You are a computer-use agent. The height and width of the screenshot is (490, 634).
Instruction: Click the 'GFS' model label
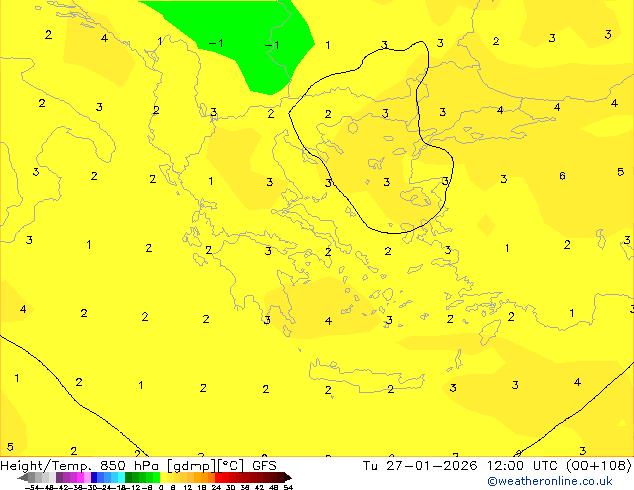tap(264, 466)
